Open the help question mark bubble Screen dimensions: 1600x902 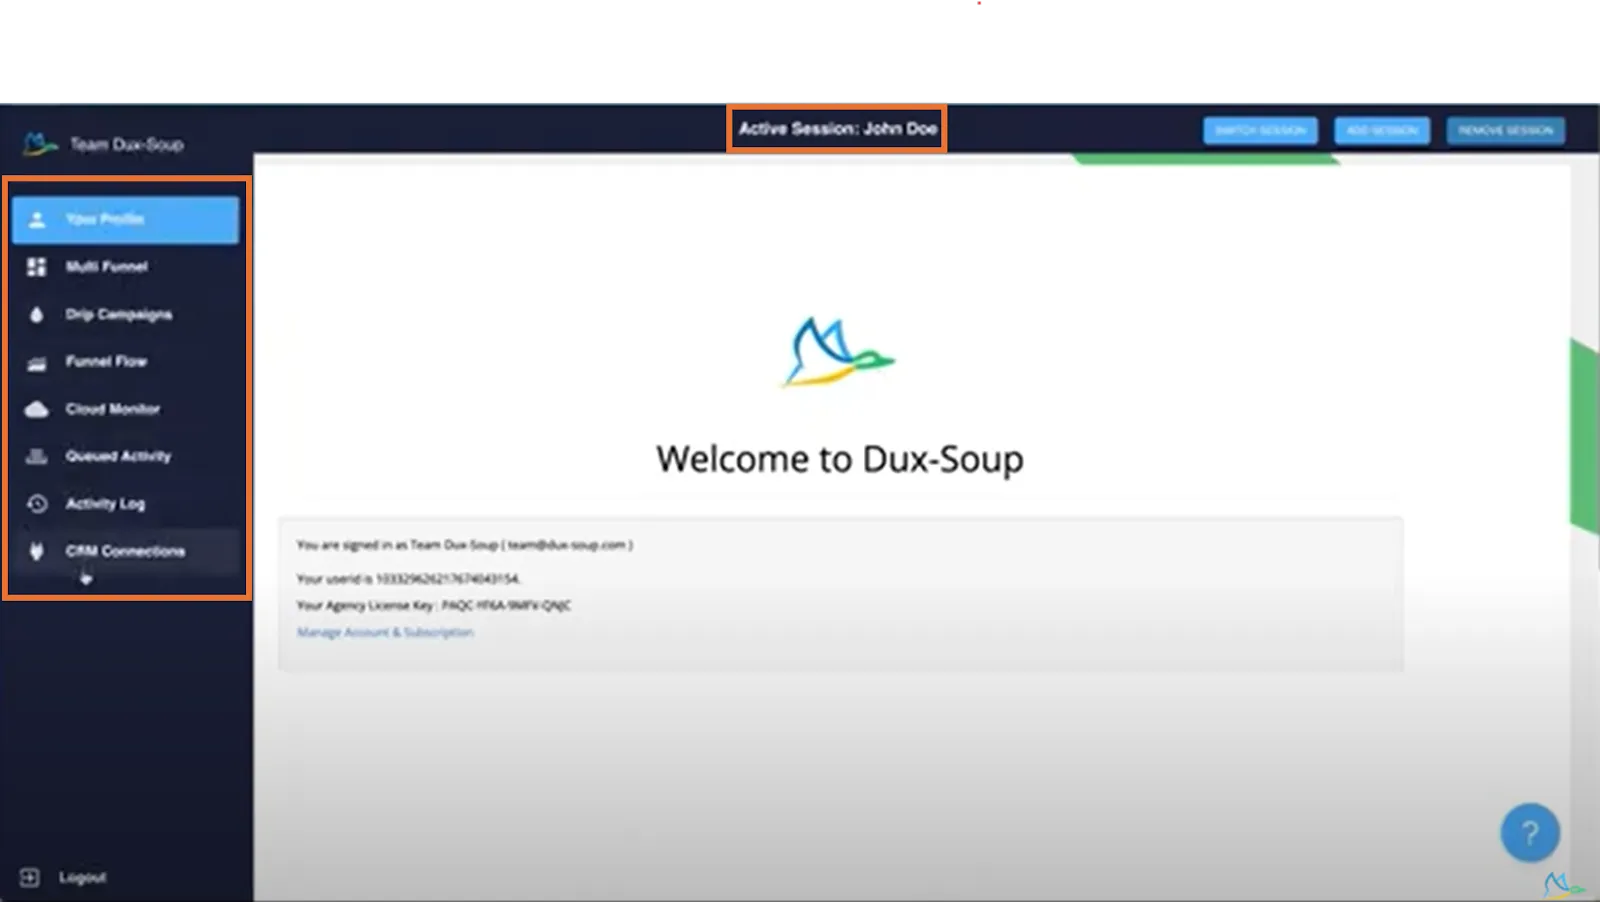click(x=1528, y=833)
